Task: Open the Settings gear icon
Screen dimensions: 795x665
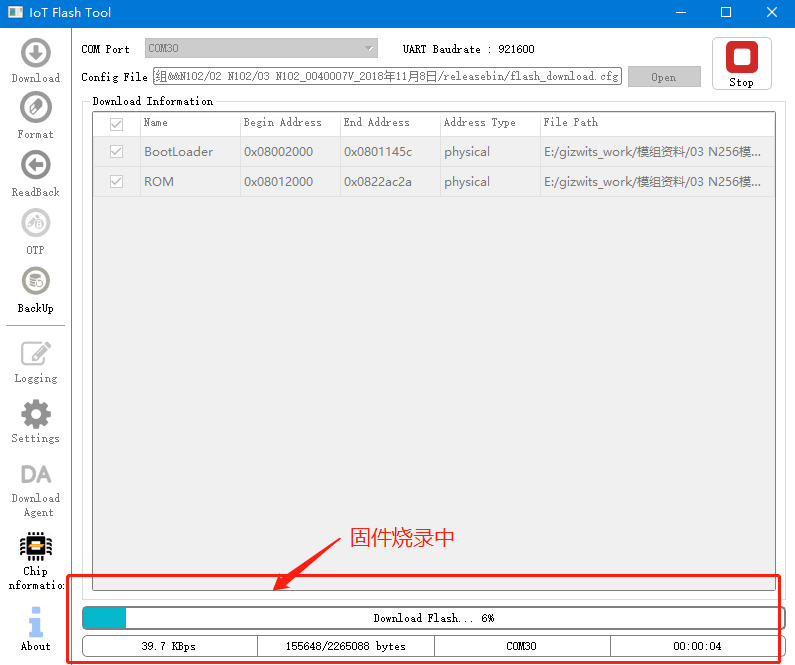Action: [x=35, y=421]
